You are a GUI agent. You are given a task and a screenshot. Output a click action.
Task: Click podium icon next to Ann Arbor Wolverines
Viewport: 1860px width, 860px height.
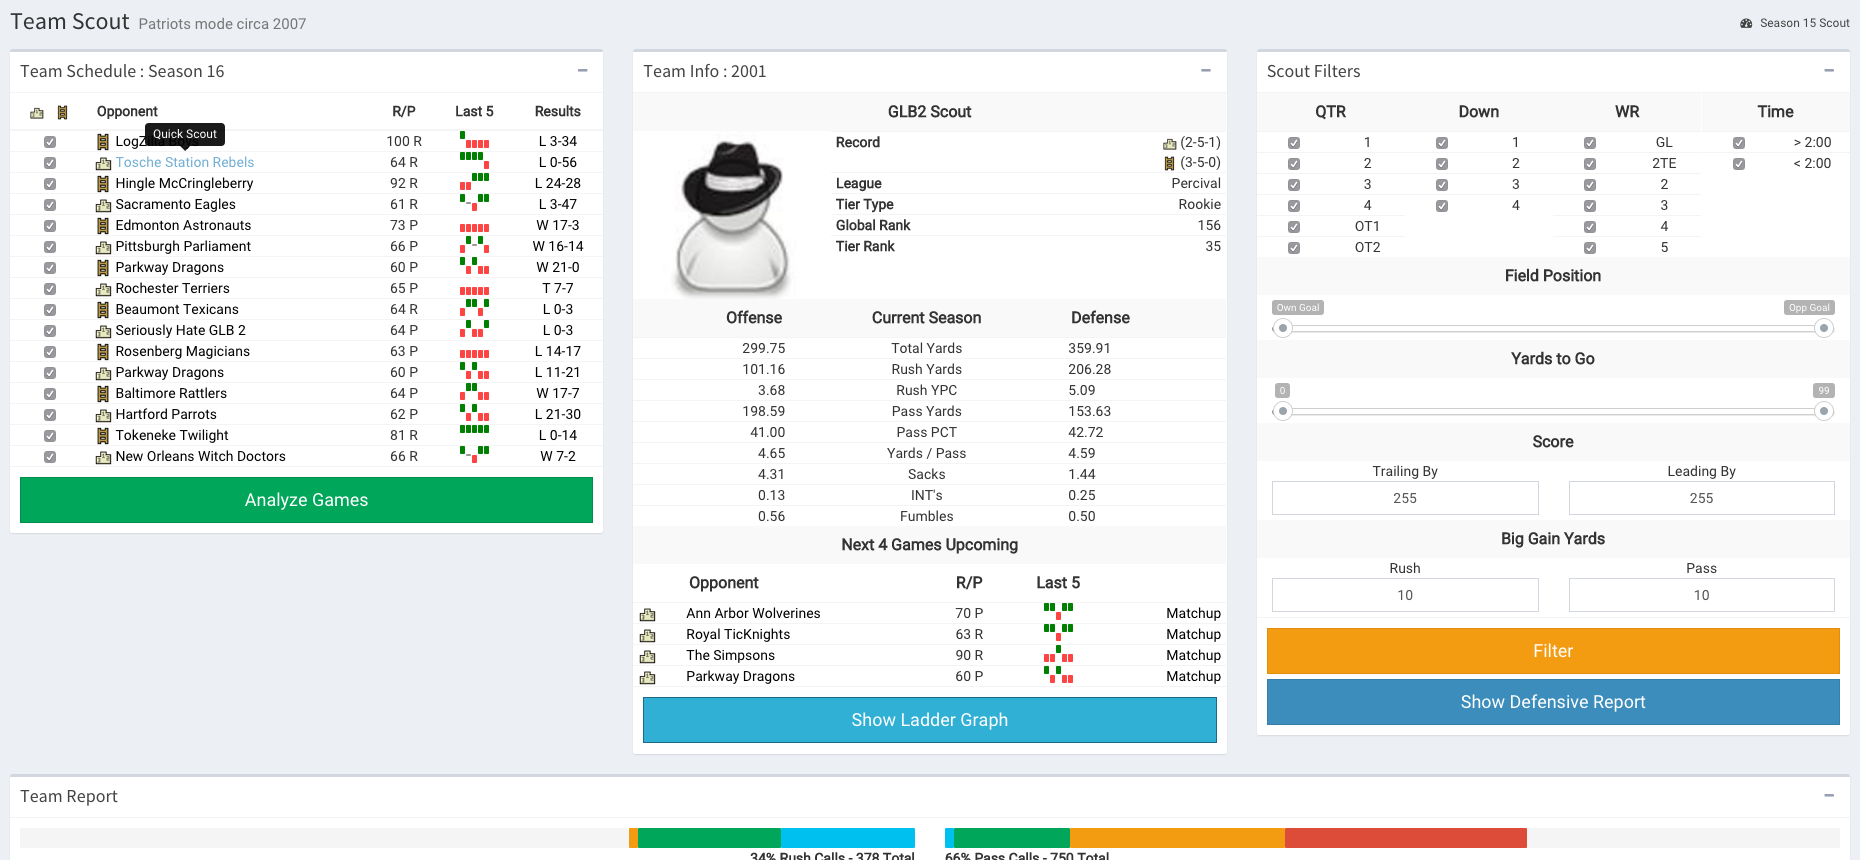647,614
